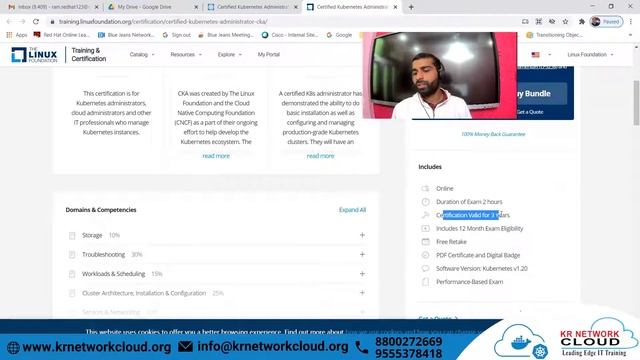640x360 pixels.
Task: Open the Catalog dropdown menu
Action: [142, 54]
